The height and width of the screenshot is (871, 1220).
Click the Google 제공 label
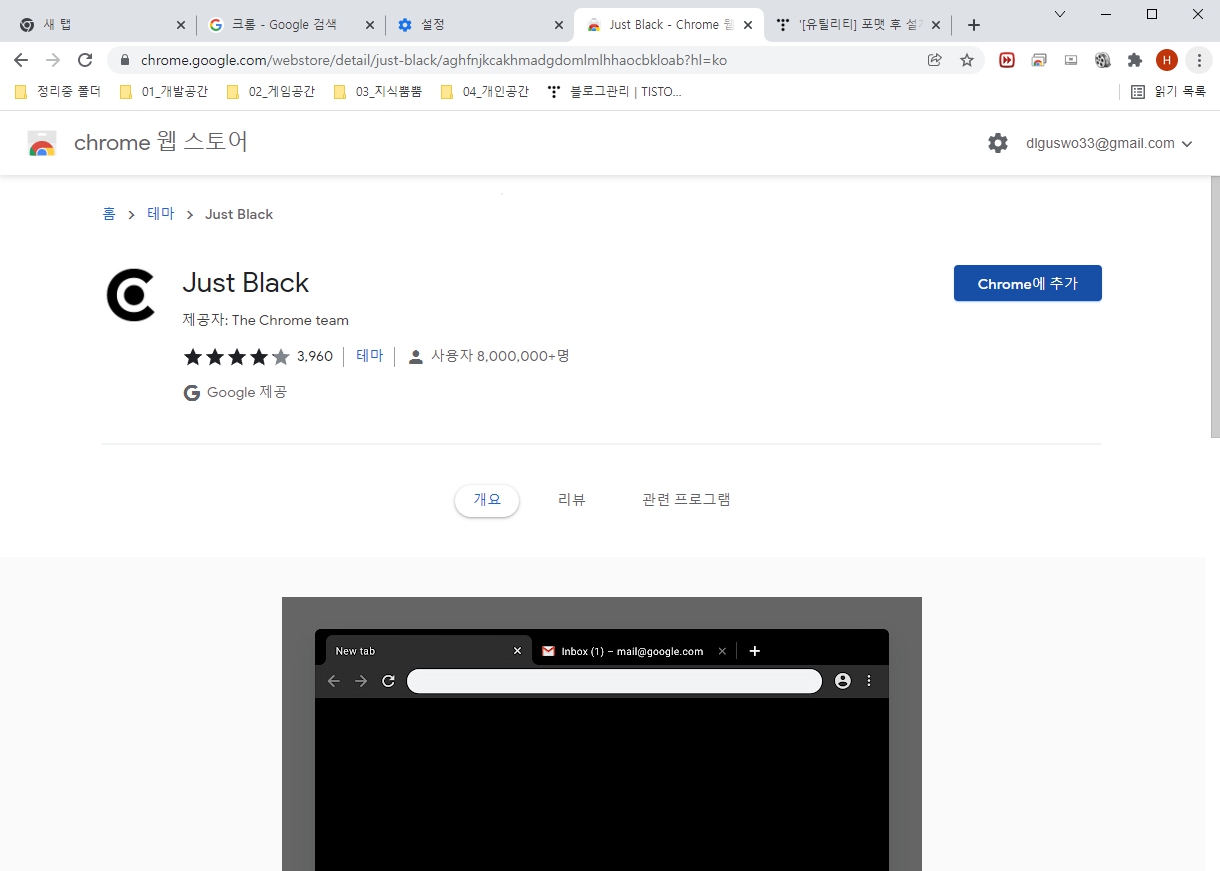tap(236, 393)
